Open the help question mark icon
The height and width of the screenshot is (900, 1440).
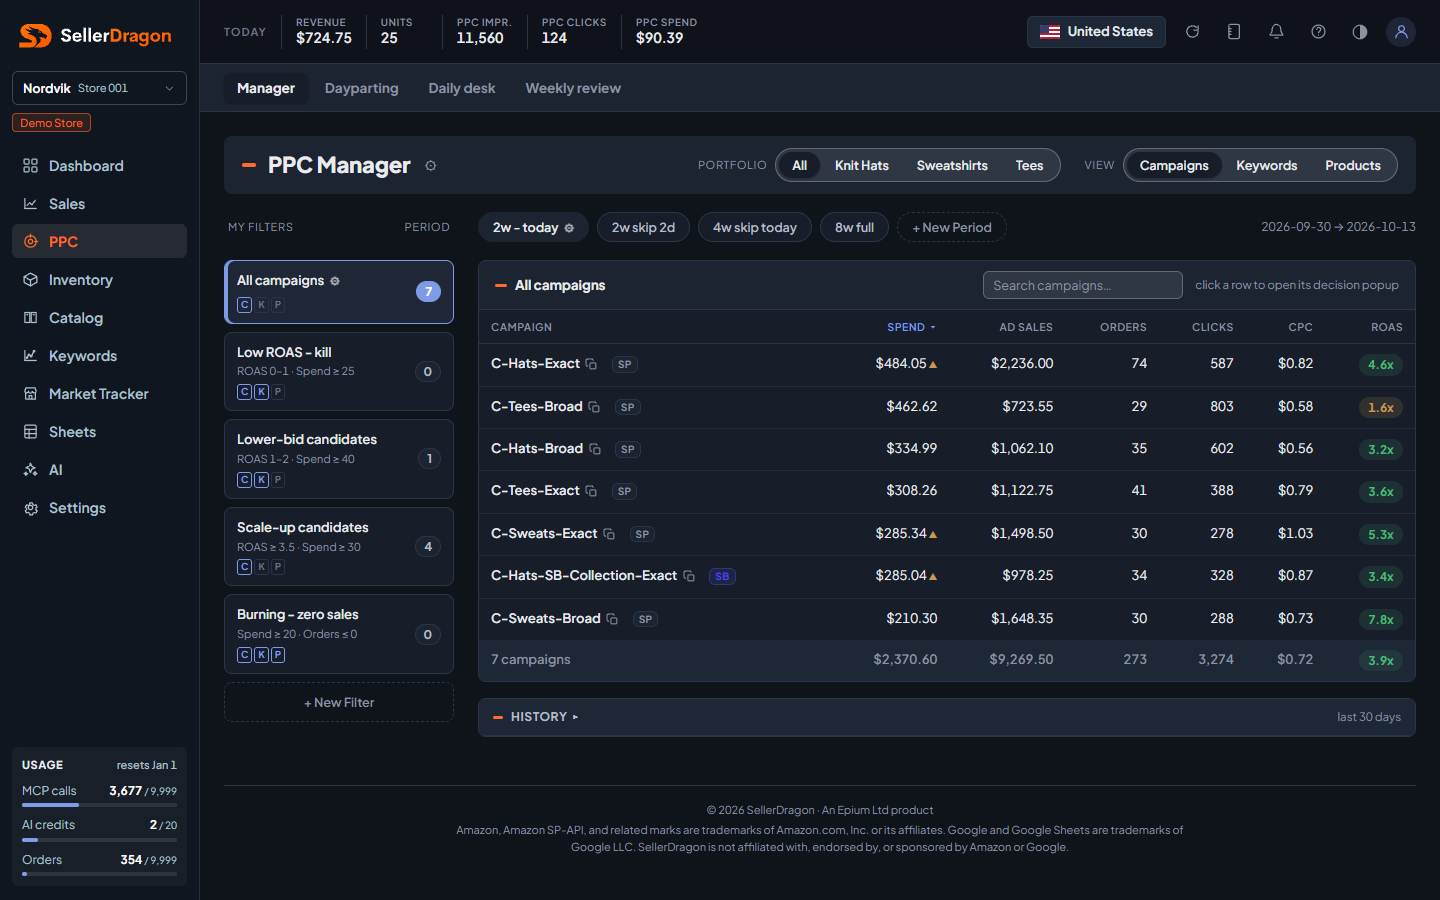[1318, 32]
